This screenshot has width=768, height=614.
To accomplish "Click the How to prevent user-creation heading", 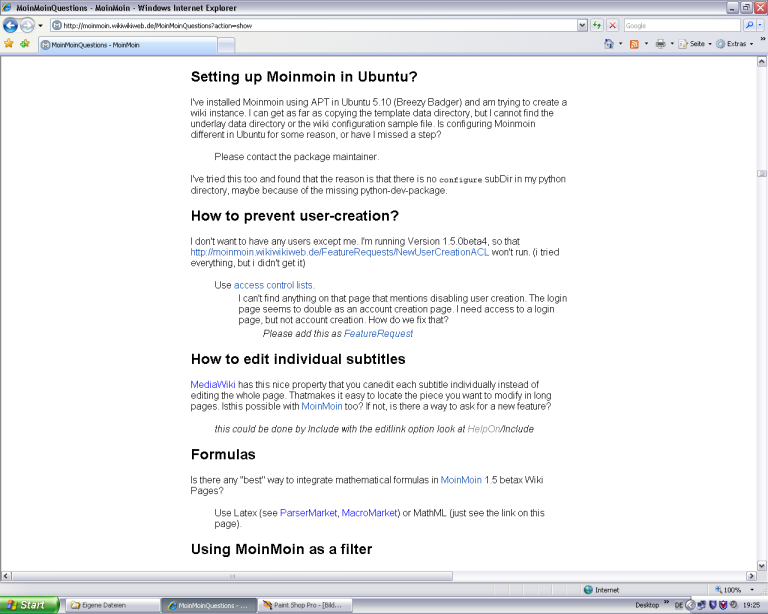I will pyautogui.click(x=295, y=216).
